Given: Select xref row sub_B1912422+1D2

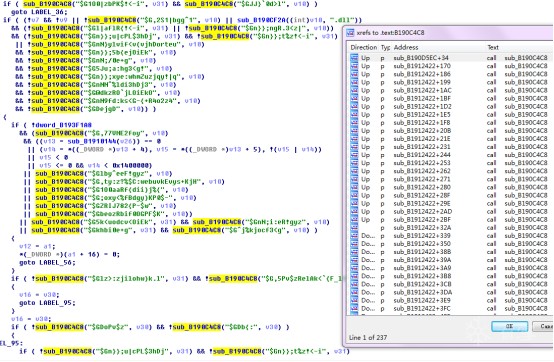Looking at the screenshot, I should (x=452, y=107).
